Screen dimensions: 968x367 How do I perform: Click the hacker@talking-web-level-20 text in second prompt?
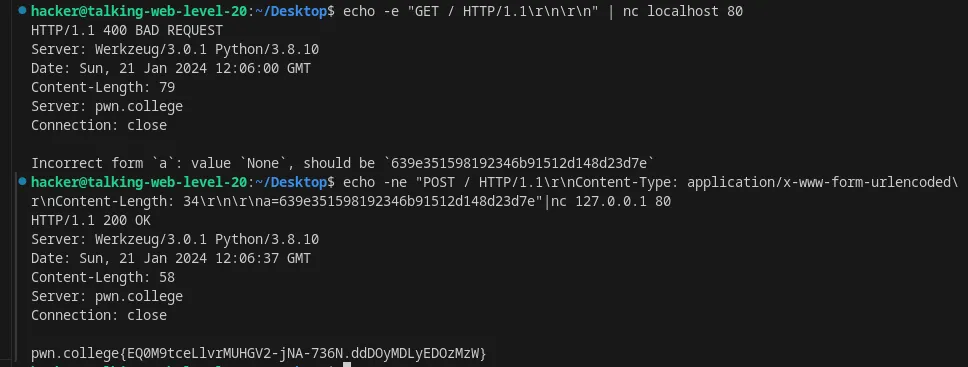pyautogui.click(x=139, y=182)
